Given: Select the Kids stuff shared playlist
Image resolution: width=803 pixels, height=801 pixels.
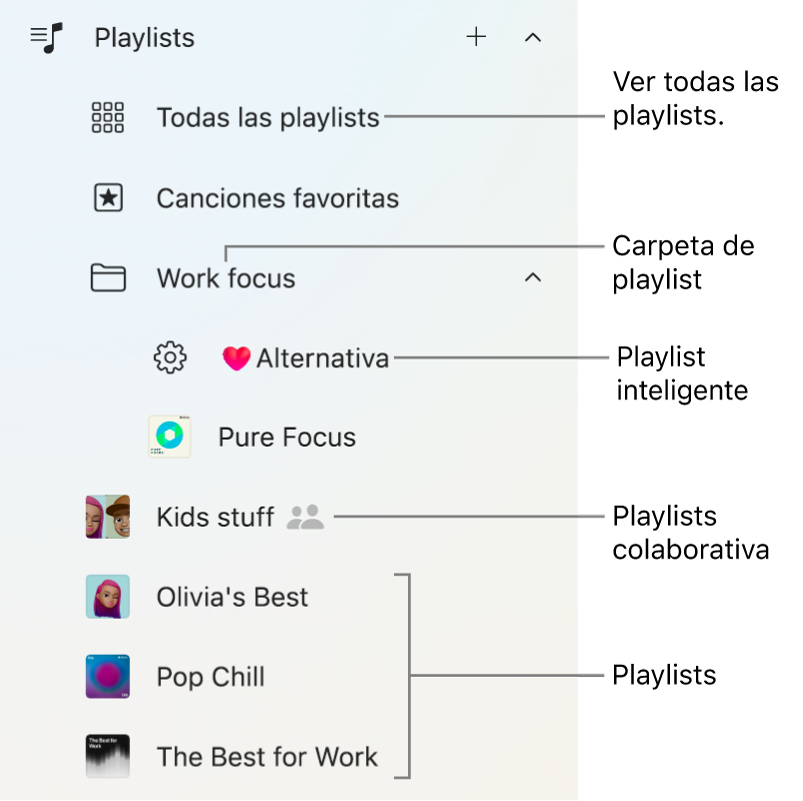Looking at the screenshot, I should pyautogui.click(x=215, y=517).
